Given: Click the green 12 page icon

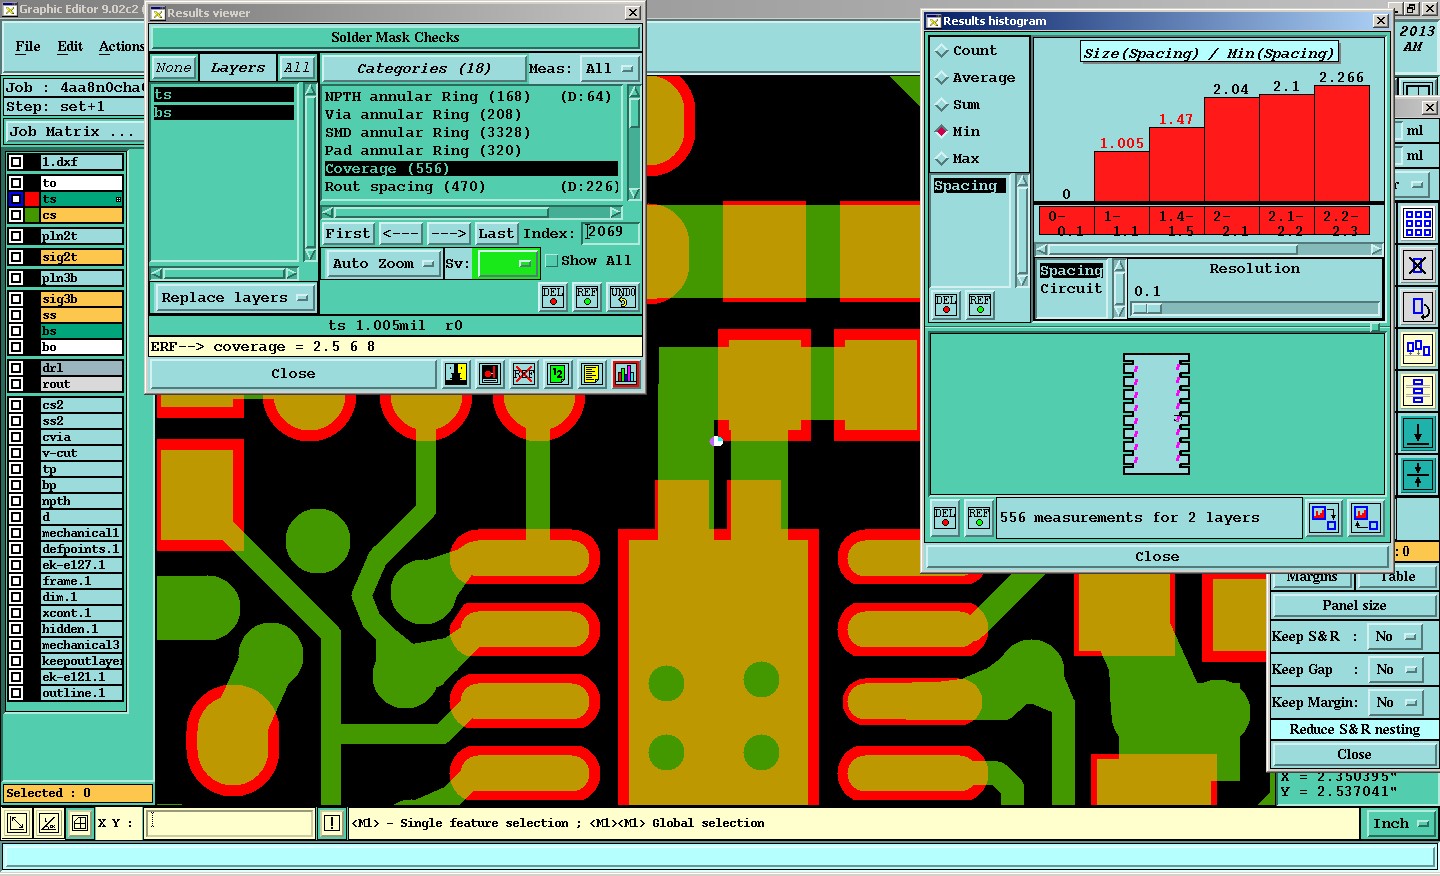Looking at the screenshot, I should (557, 374).
